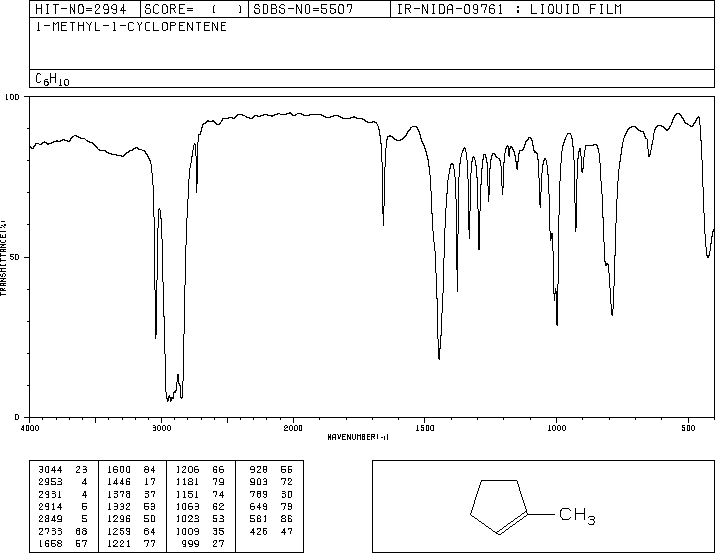Click the C=C absorption peak near 1668
The height and width of the screenshot is (553, 715).
383,223
